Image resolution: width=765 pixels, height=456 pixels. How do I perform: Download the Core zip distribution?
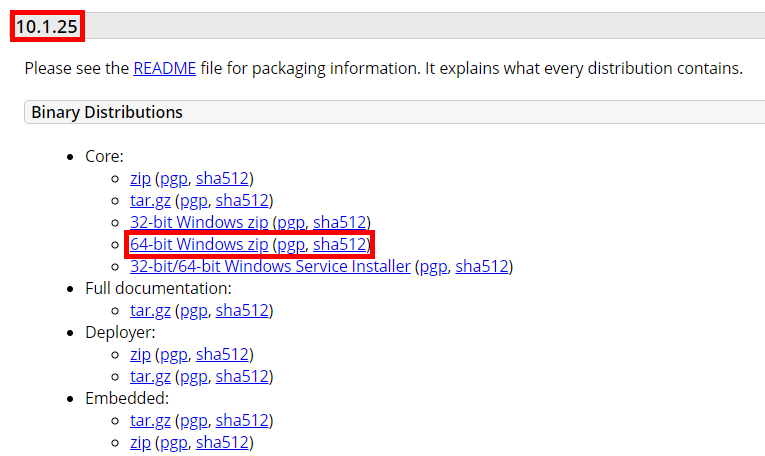click(x=140, y=178)
